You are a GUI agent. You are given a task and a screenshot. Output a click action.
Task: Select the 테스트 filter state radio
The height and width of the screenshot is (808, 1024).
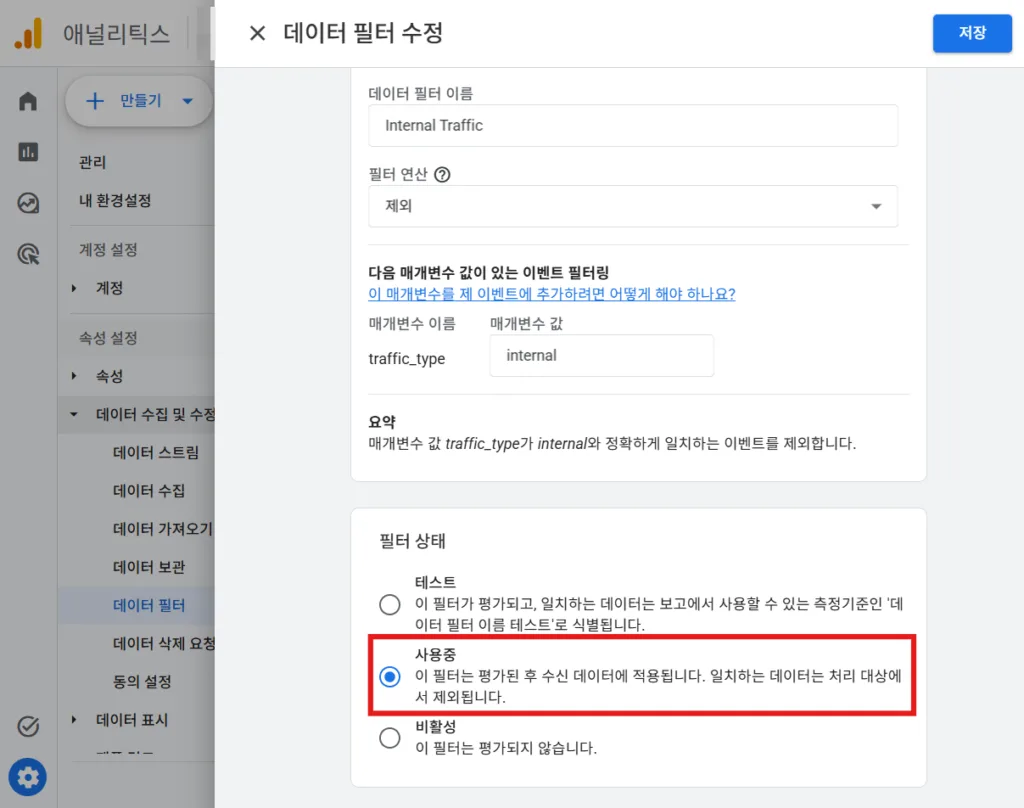click(390, 604)
